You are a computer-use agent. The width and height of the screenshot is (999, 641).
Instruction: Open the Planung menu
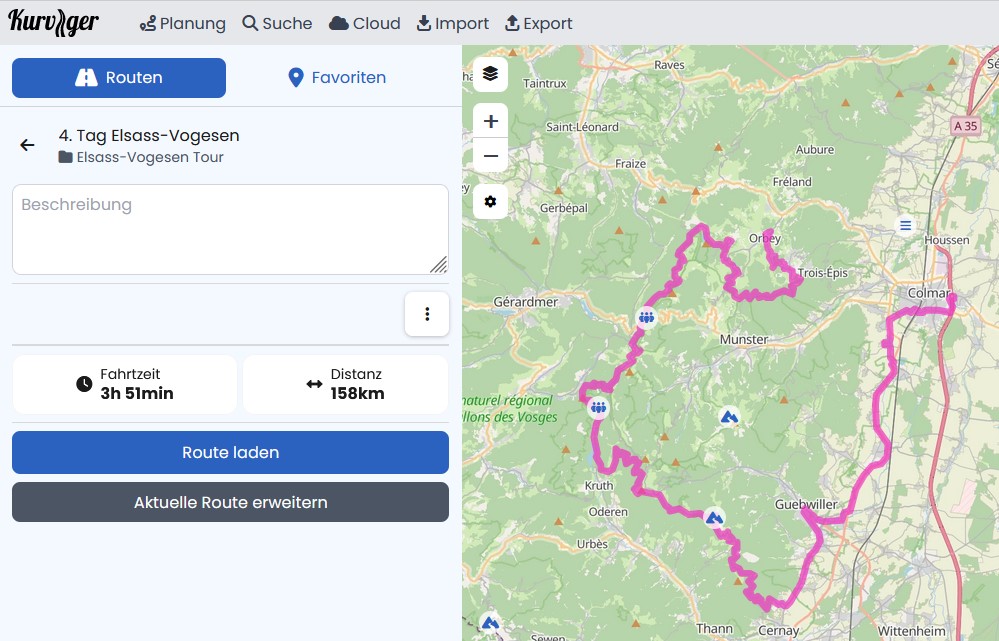pos(183,23)
